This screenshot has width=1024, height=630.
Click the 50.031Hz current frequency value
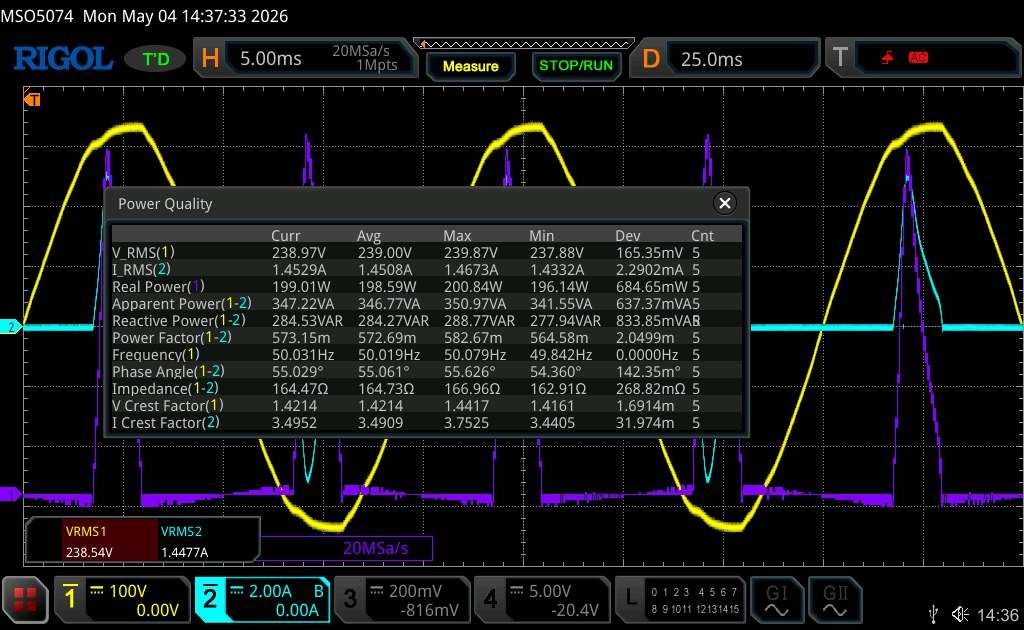pyautogui.click(x=303, y=354)
